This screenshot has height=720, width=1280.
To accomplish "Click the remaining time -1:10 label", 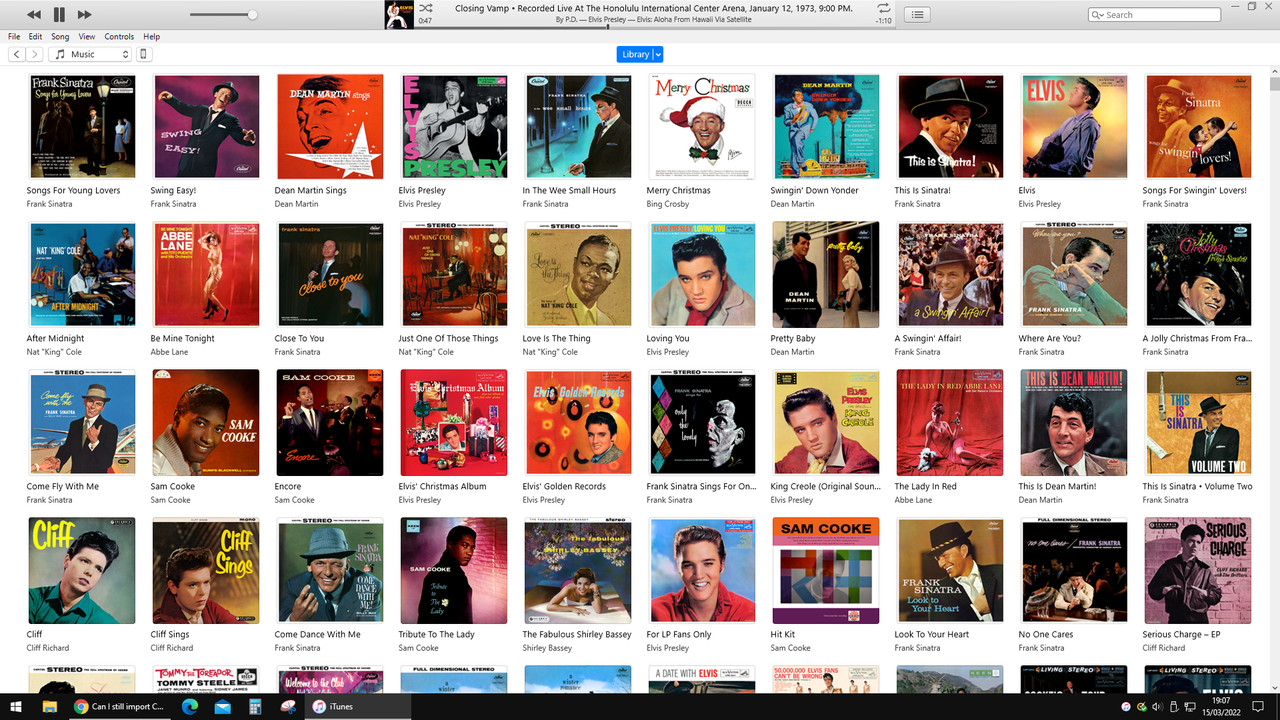I will (884, 20).
